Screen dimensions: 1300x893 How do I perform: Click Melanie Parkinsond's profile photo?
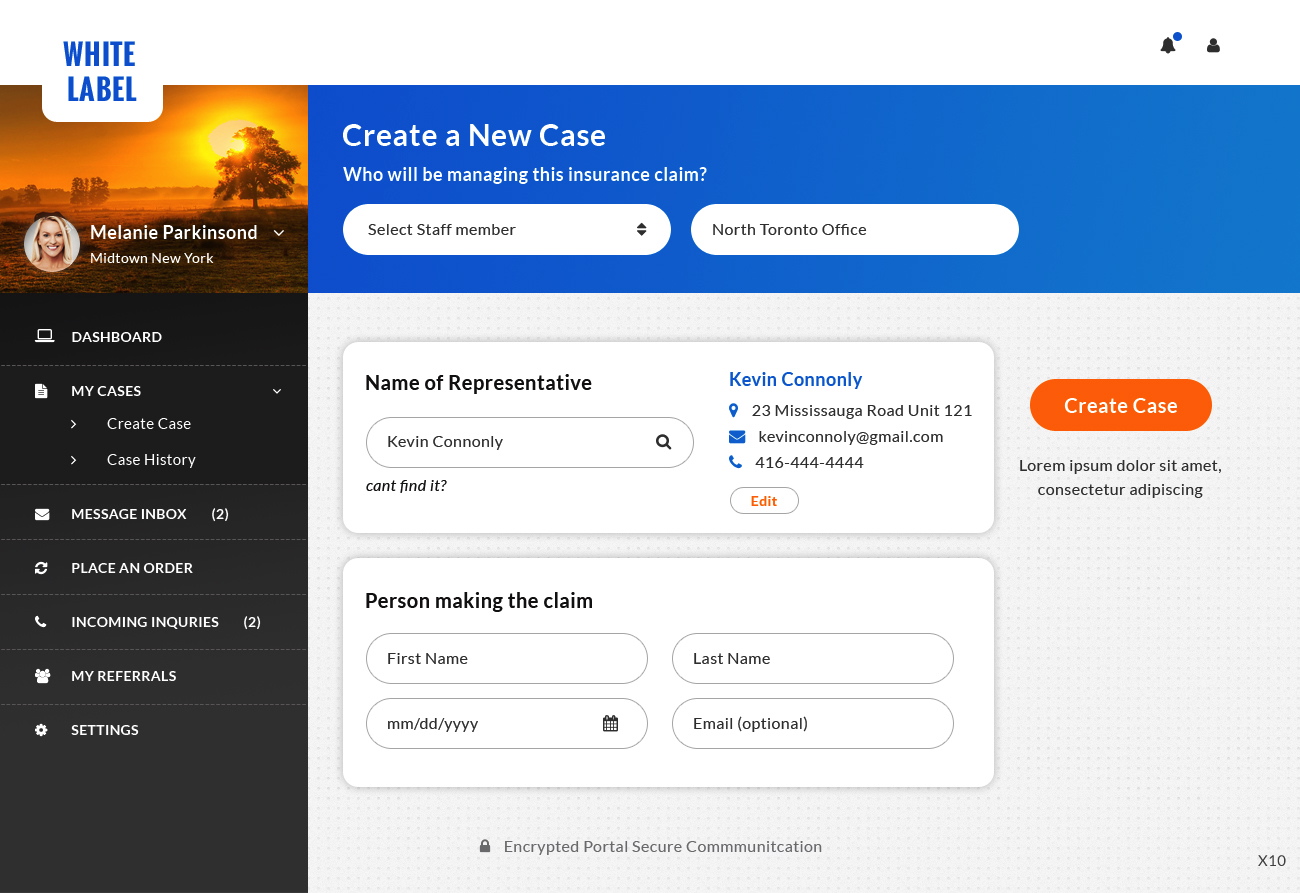tap(52, 244)
